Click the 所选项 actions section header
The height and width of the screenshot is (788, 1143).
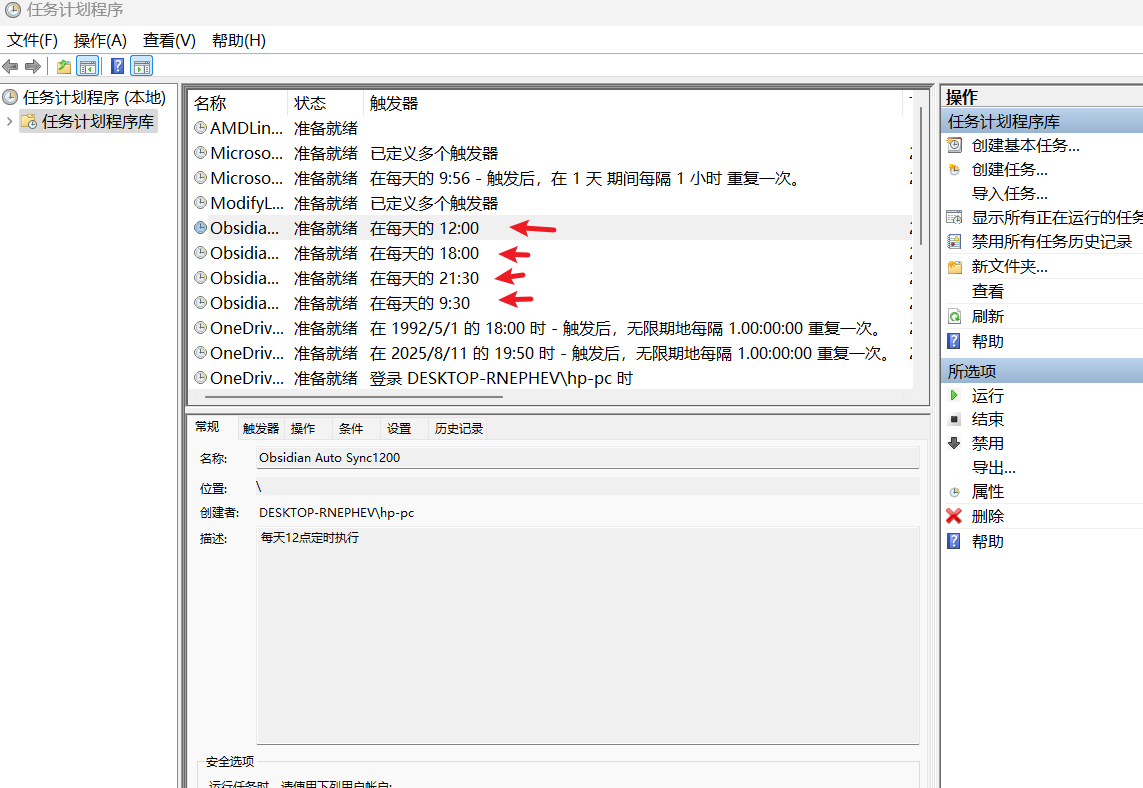tap(1042, 371)
